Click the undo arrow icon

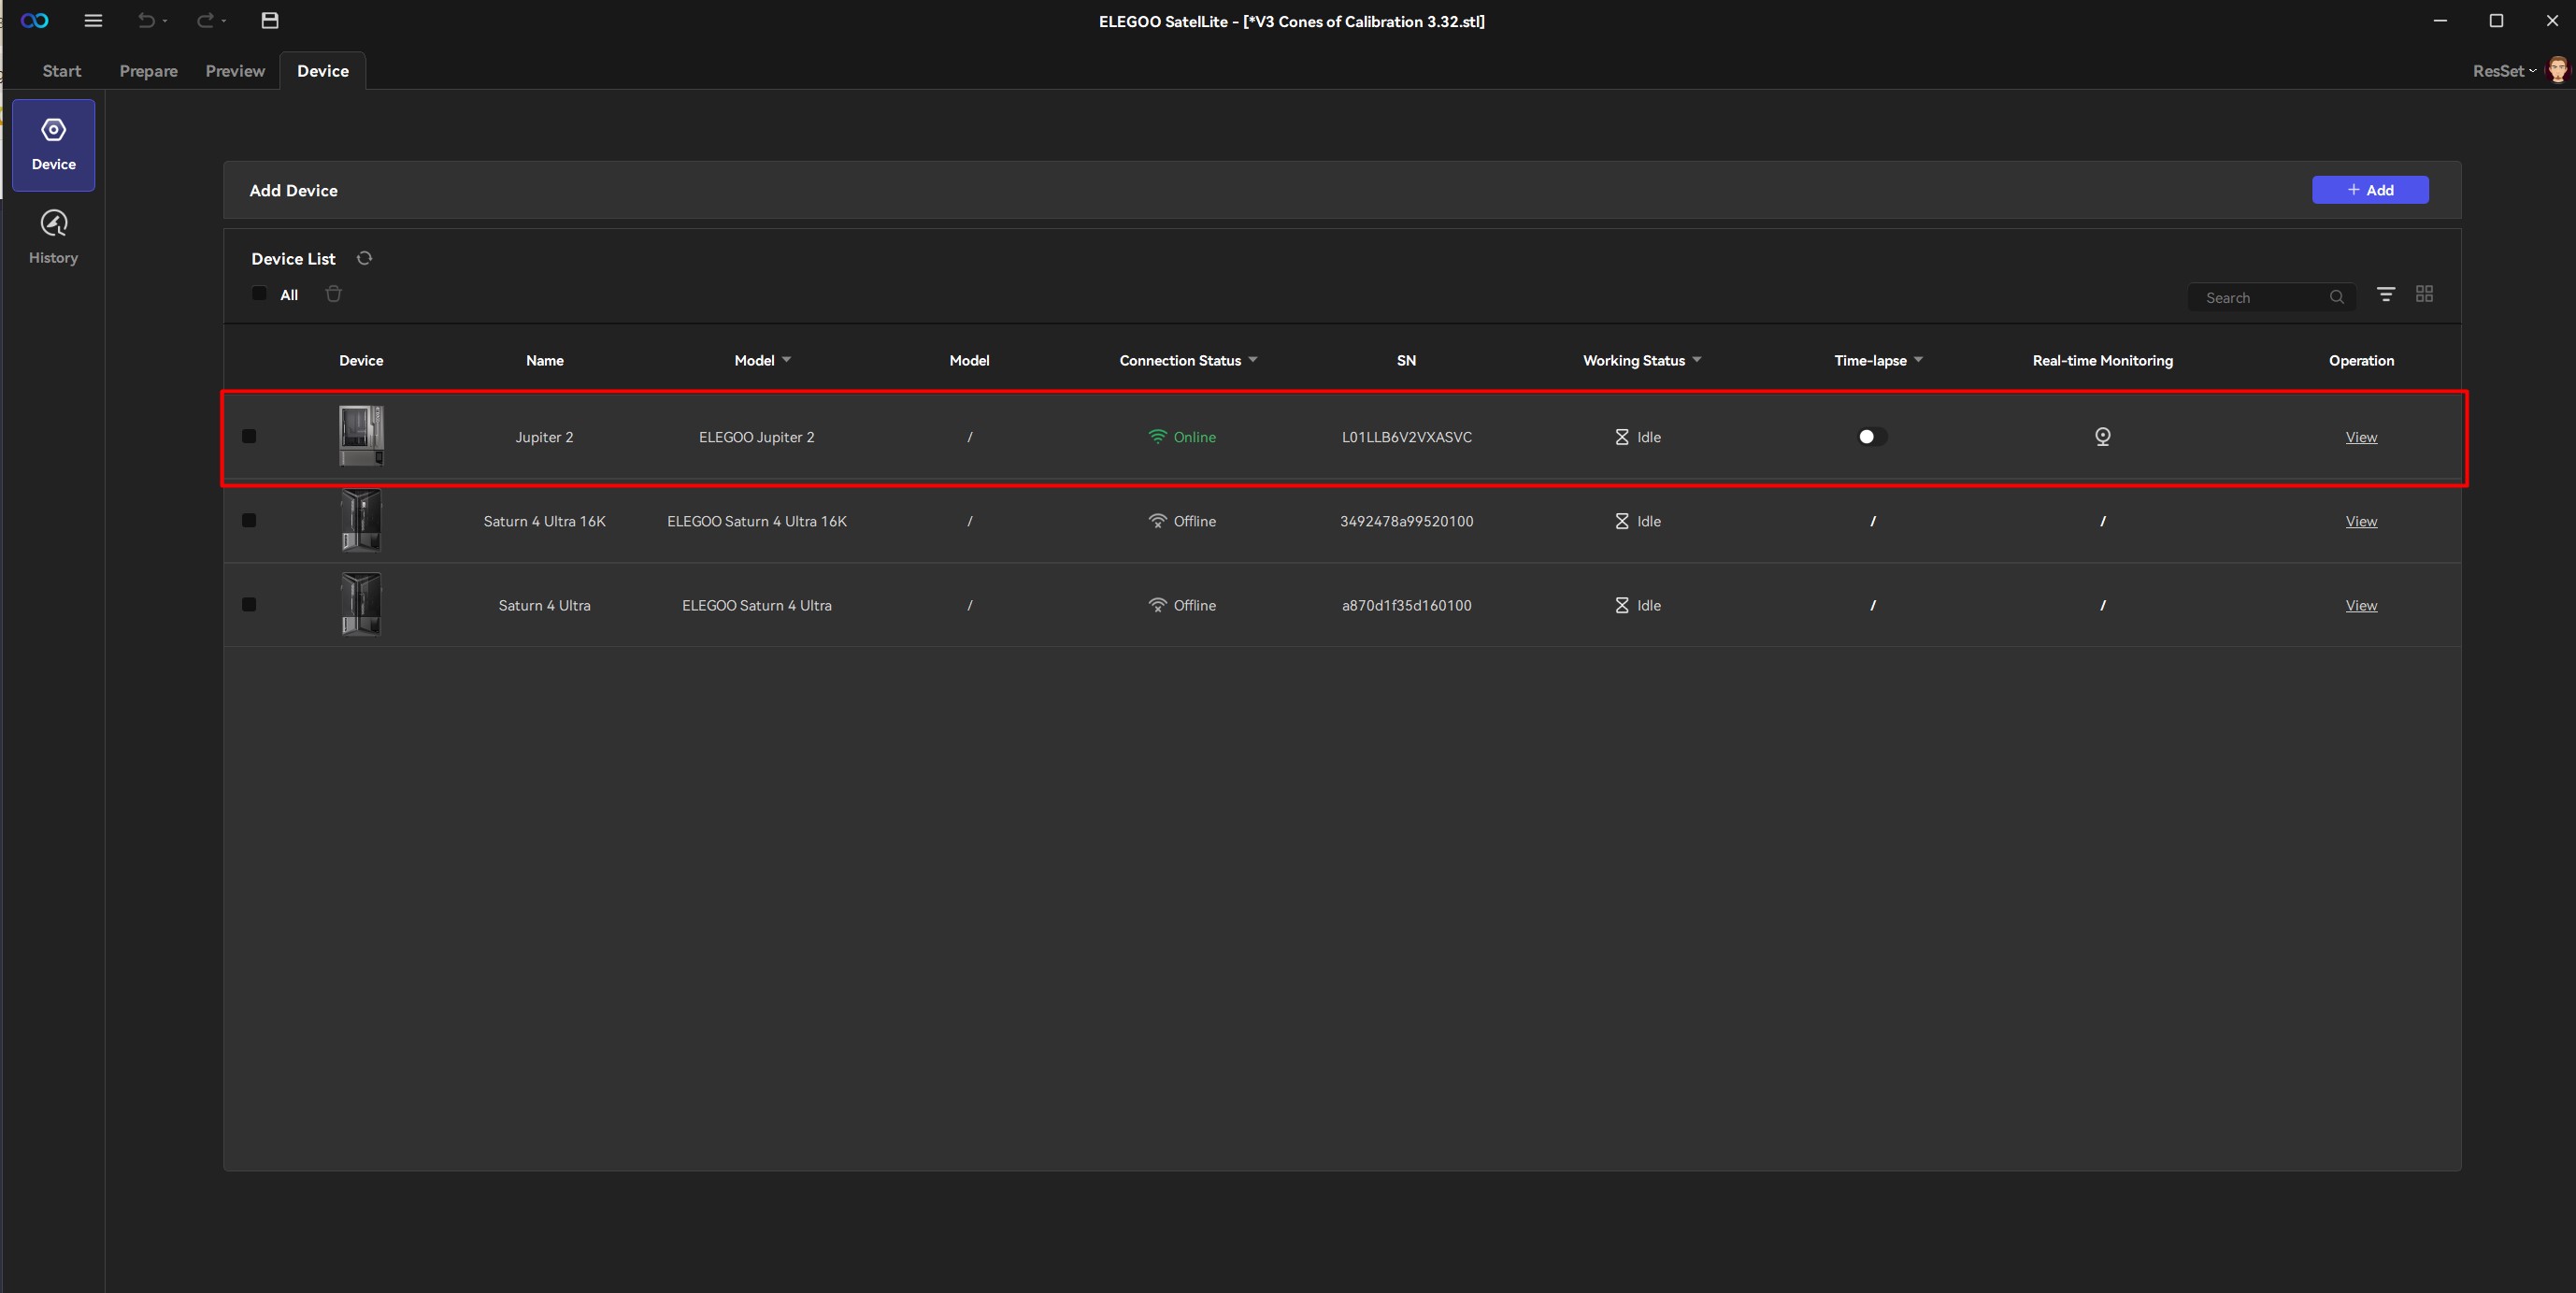click(x=146, y=21)
